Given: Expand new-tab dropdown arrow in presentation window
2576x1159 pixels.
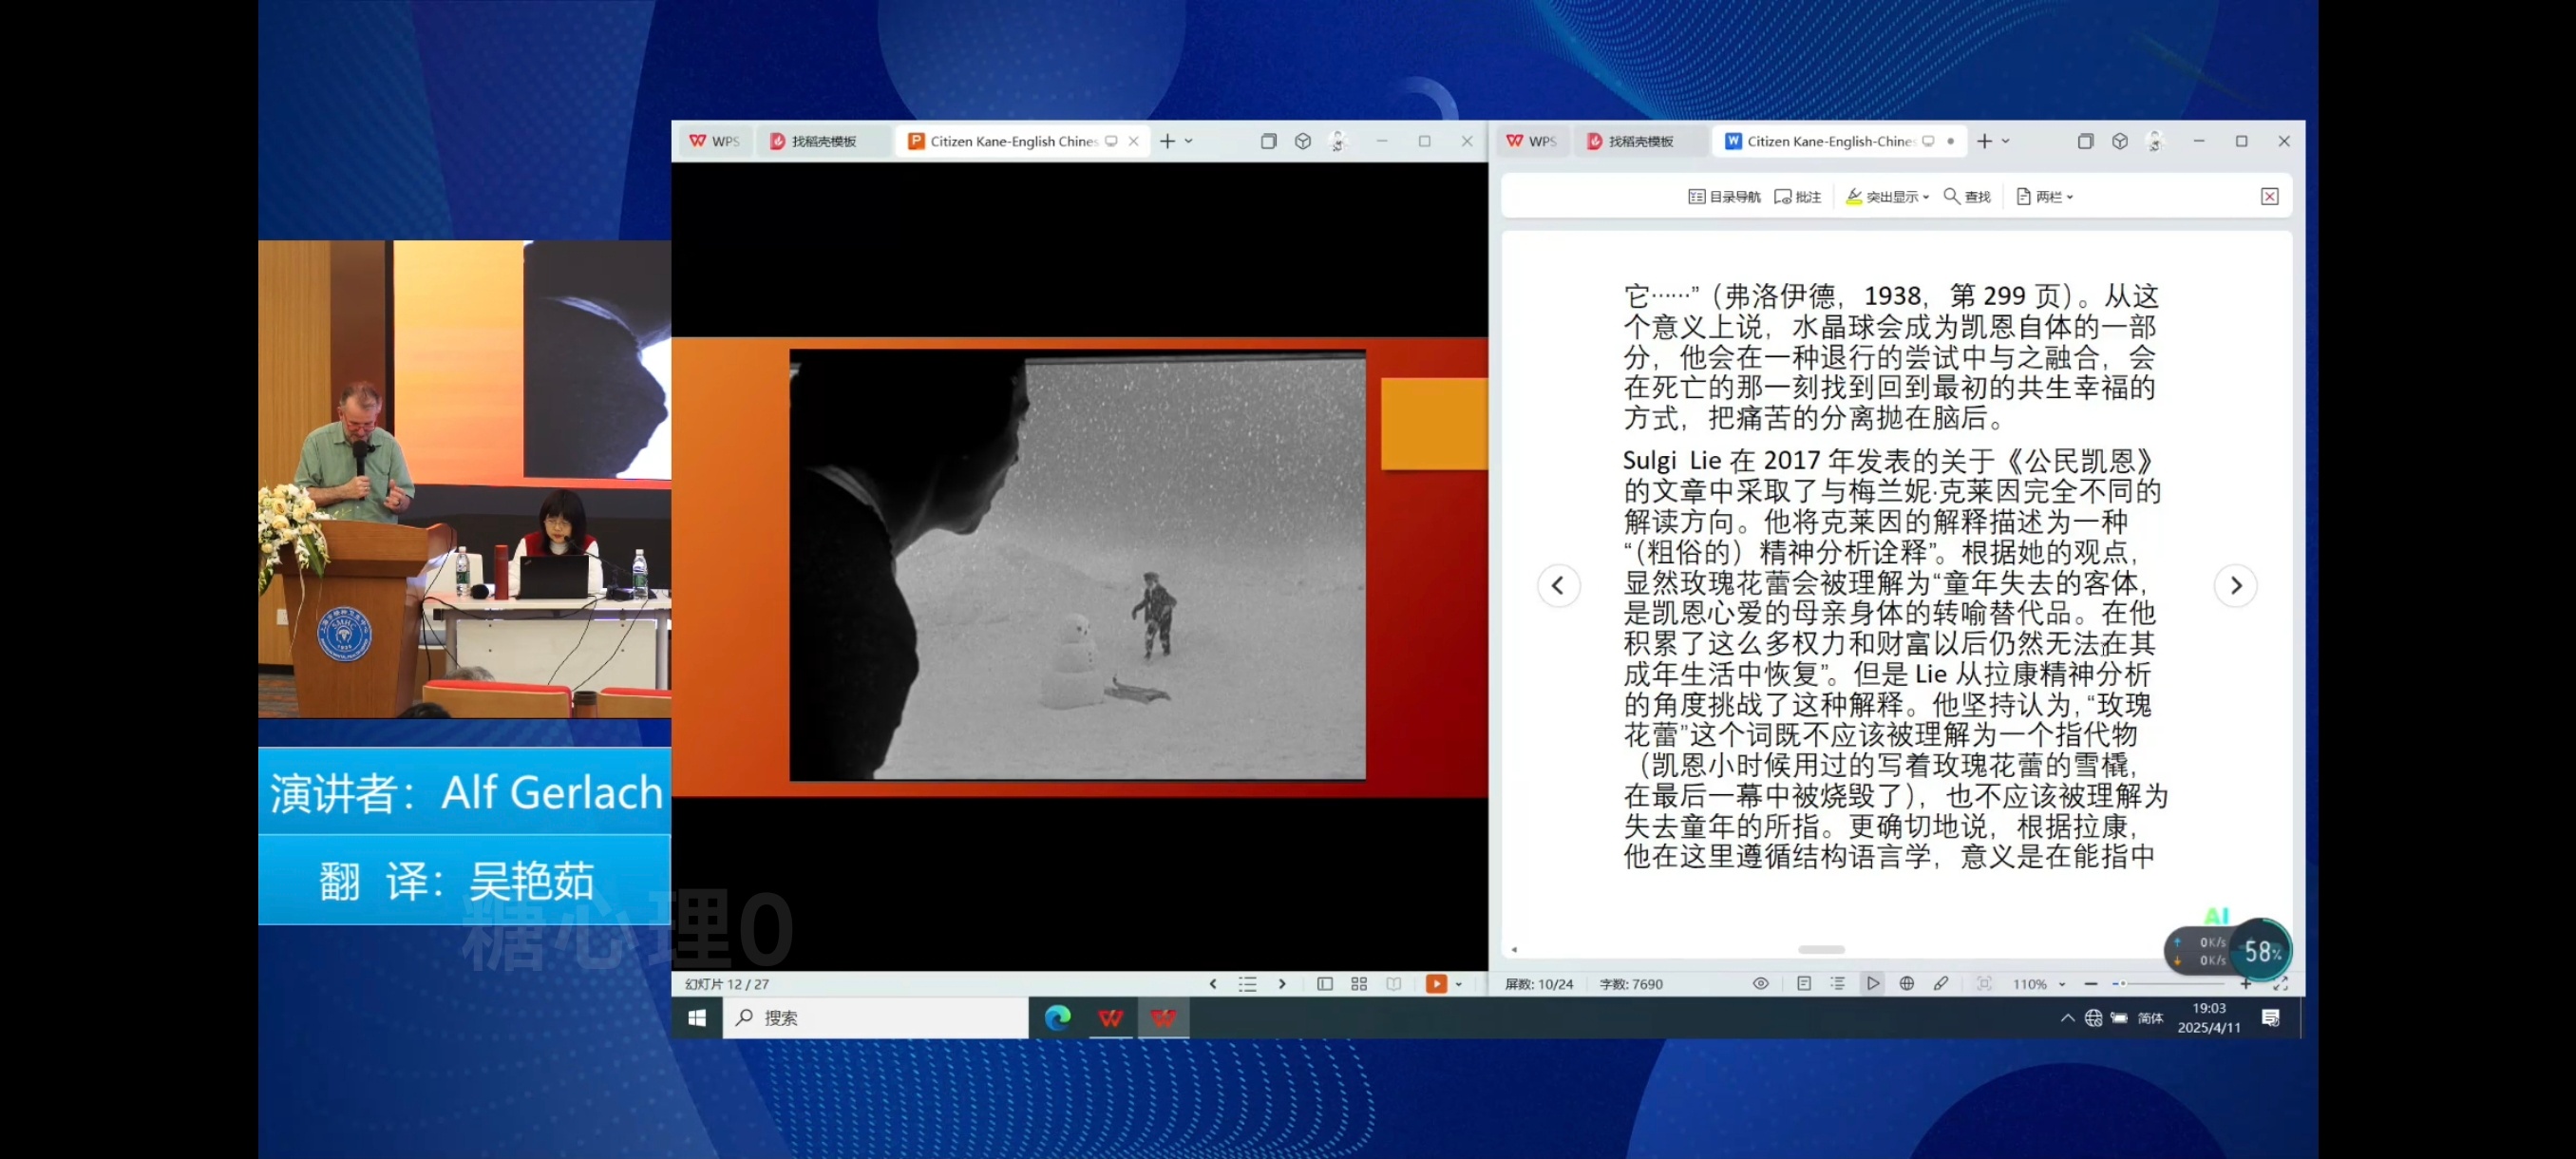Looking at the screenshot, I should tap(1189, 141).
